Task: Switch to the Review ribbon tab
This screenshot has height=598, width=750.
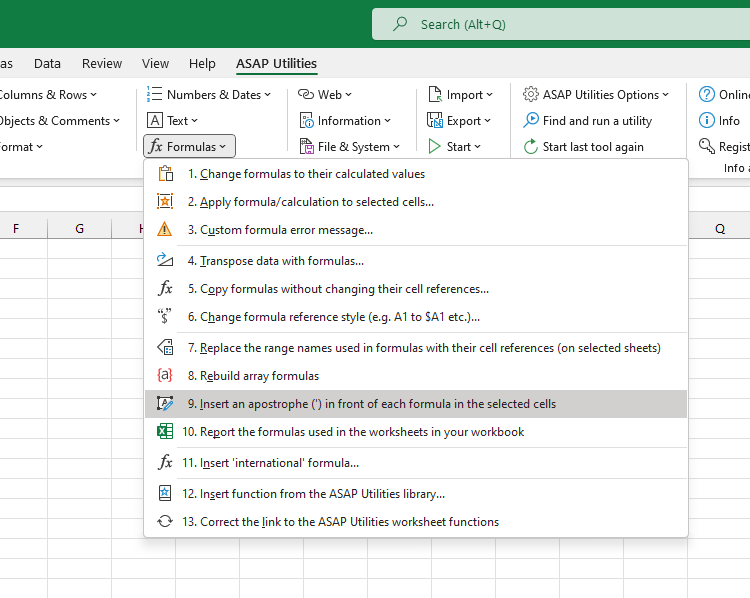Action: tap(102, 63)
